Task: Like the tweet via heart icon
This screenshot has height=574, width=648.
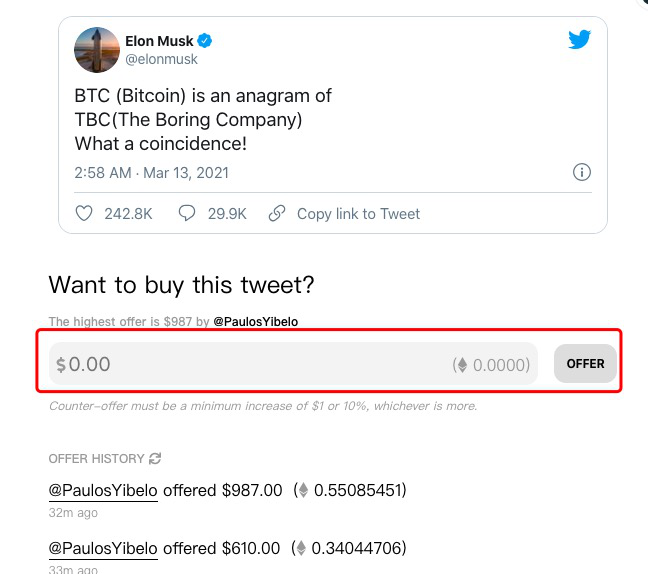Action: coord(84,213)
